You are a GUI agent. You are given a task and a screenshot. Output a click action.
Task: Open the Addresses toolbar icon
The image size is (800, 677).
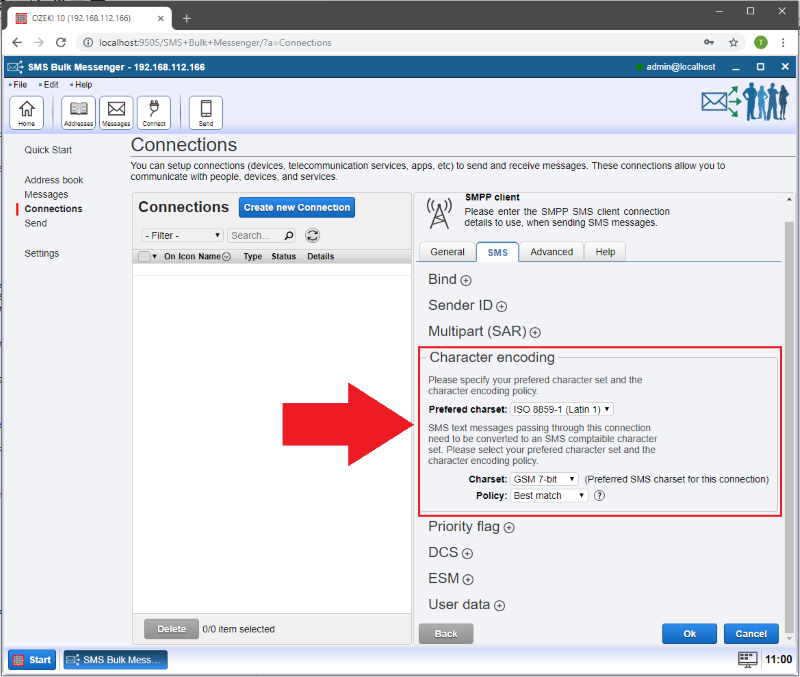pyautogui.click(x=78, y=112)
